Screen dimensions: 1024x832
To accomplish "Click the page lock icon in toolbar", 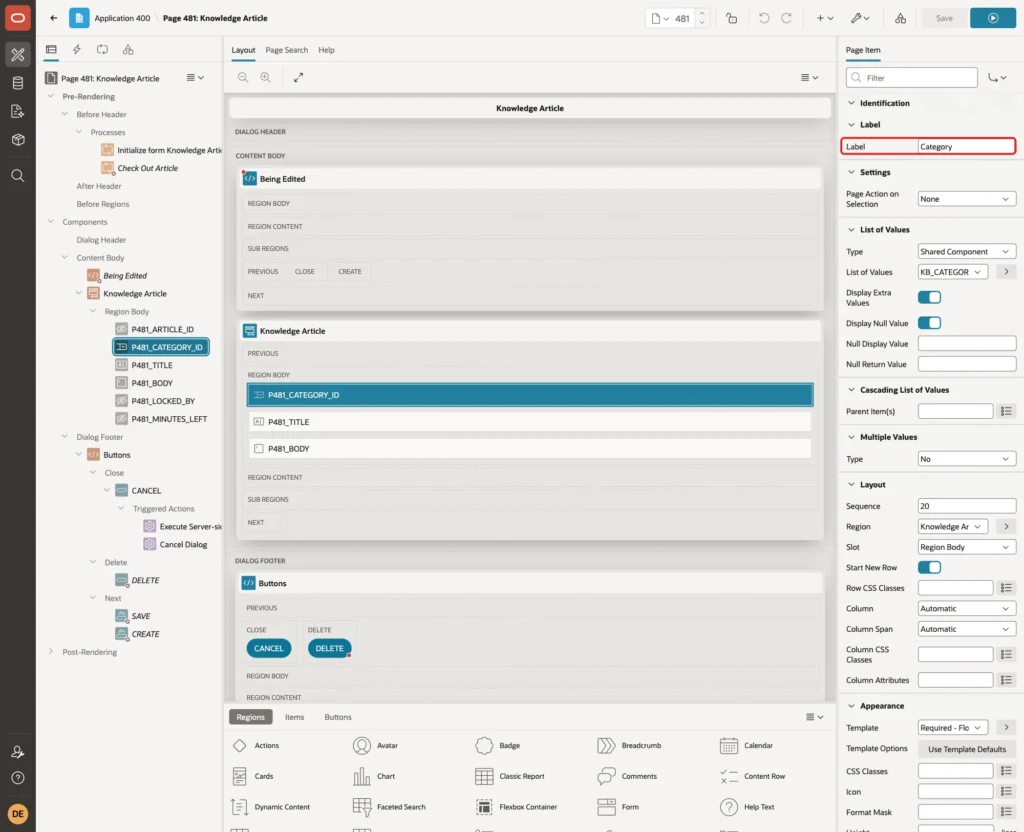I will pyautogui.click(x=731, y=18).
